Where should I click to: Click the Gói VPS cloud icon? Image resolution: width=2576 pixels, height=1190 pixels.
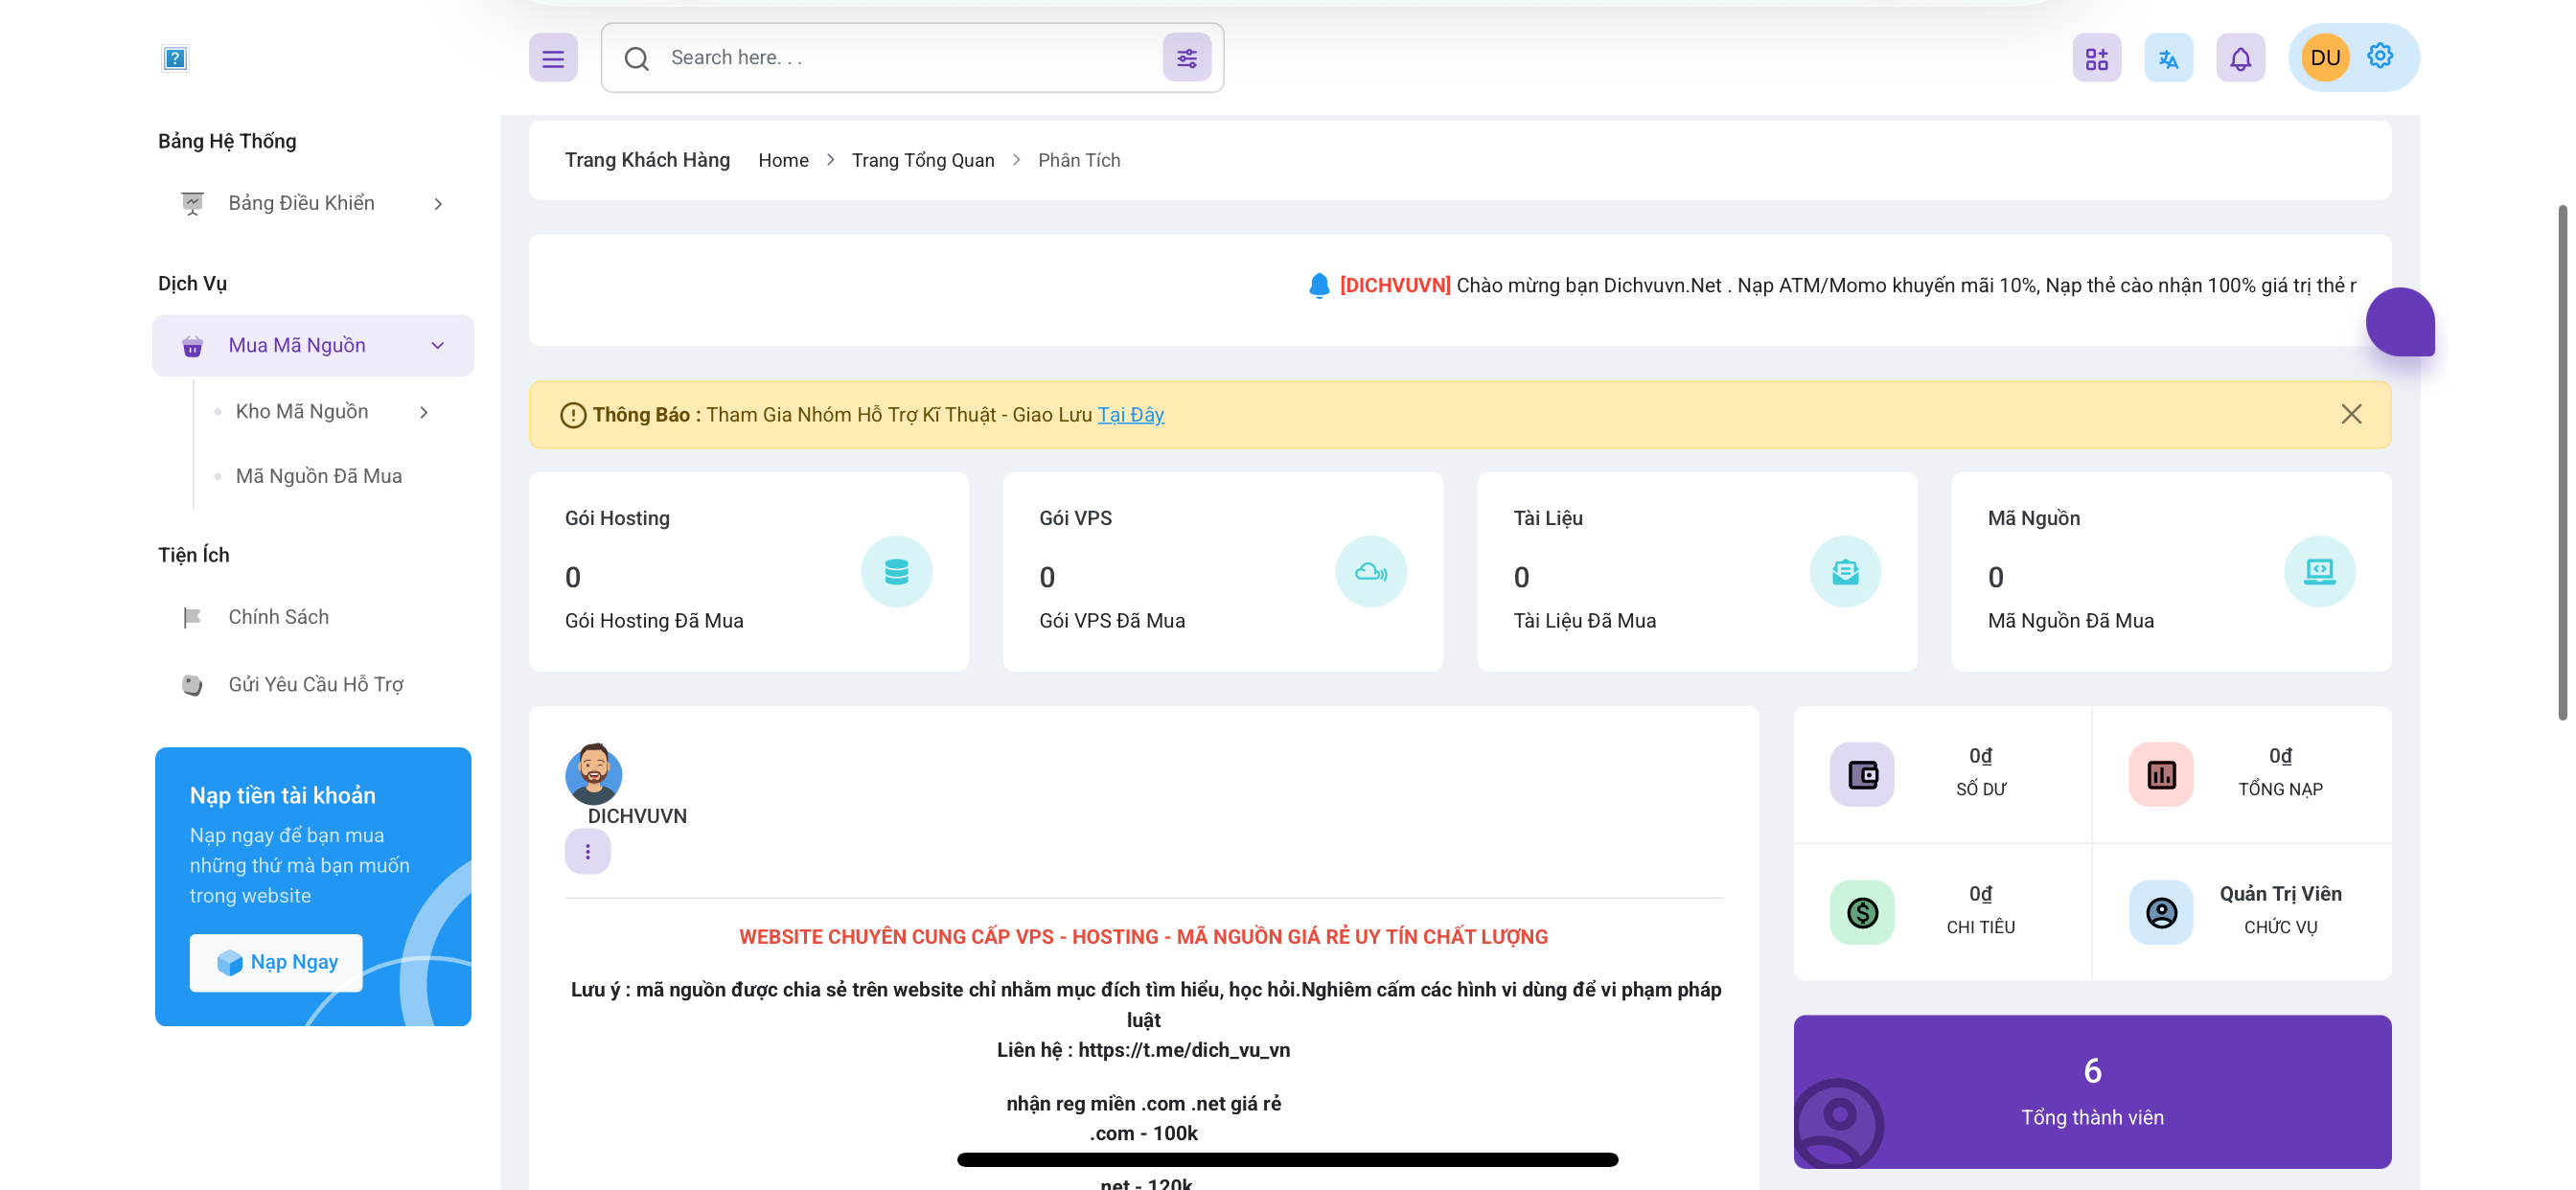1370,571
